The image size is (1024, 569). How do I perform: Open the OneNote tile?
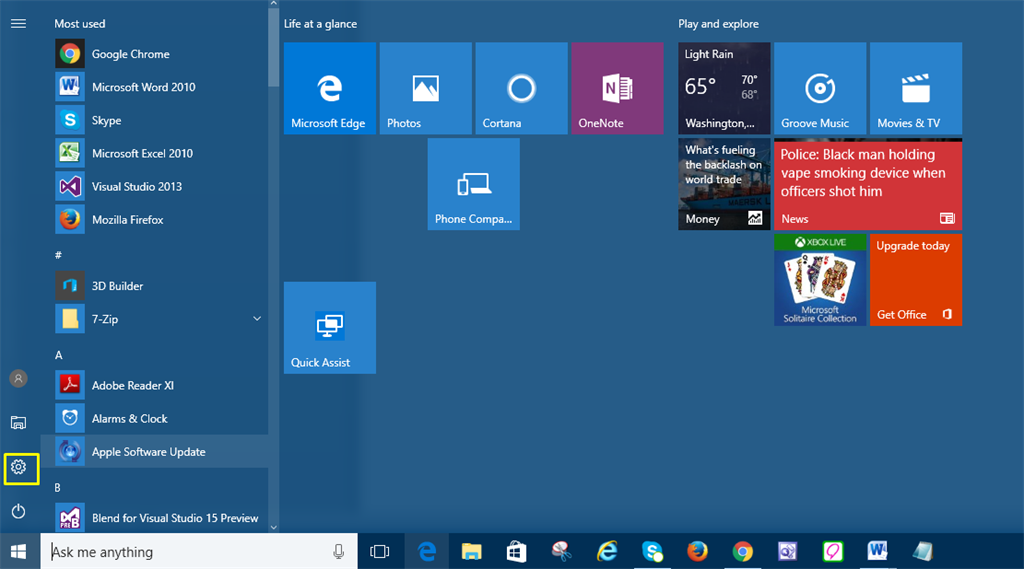[x=616, y=88]
